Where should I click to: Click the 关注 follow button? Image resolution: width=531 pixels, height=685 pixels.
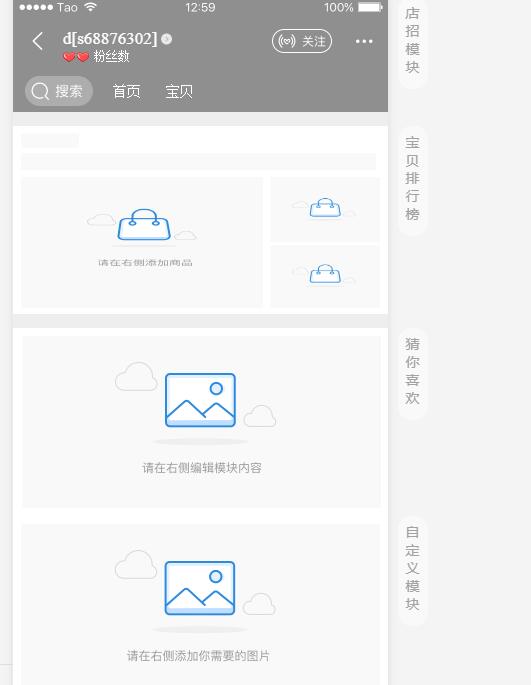click(x=302, y=41)
